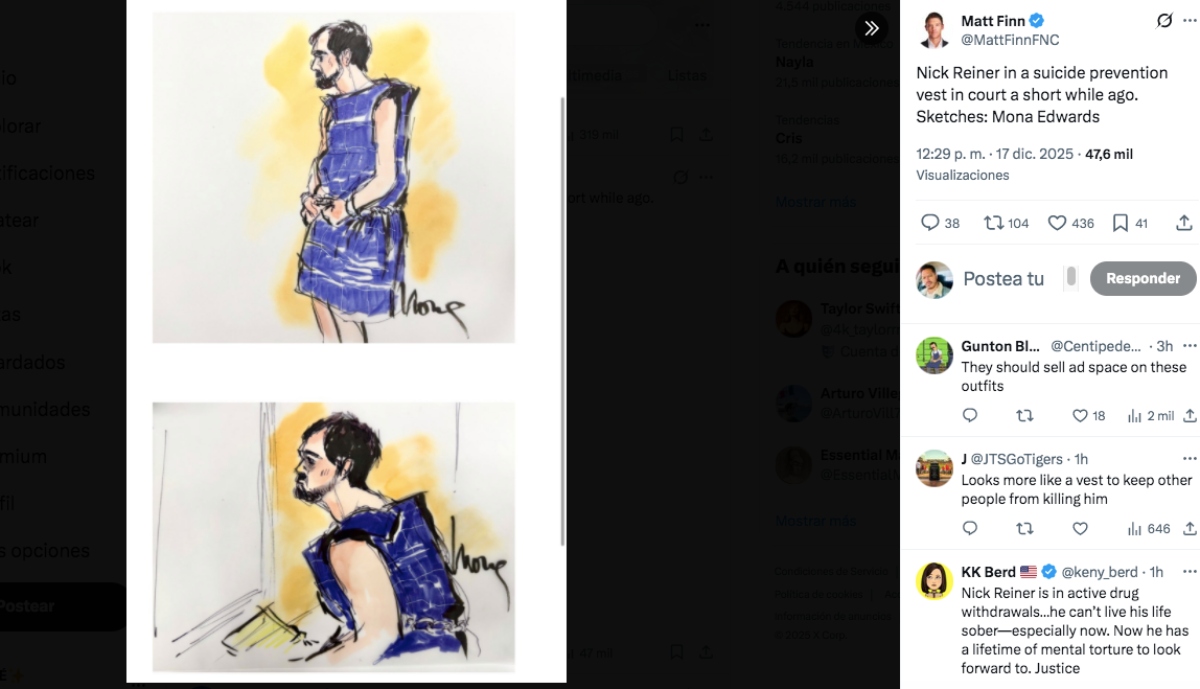Click the media viewer vertical scrollbar
This screenshot has width=1200, height=689.
click(x=562, y=320)
